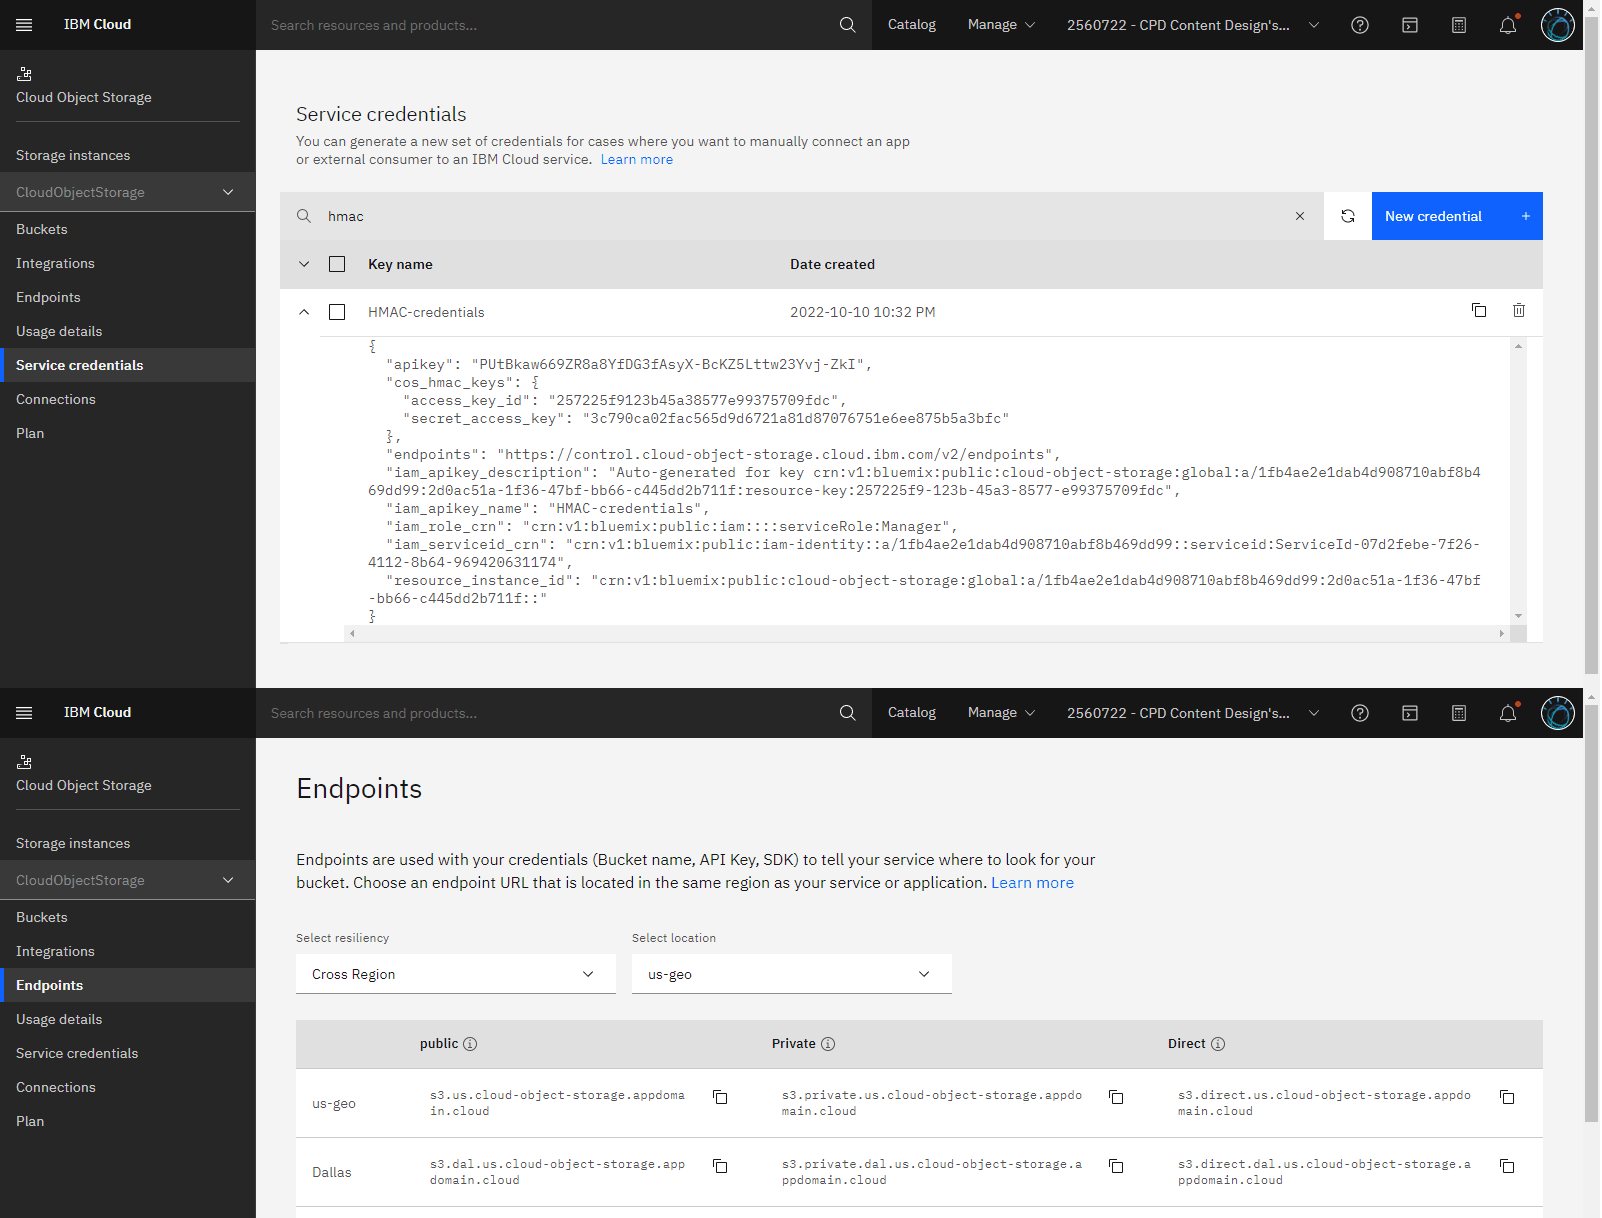Open Catalog link in bottom header
Screen dimensions: 1602x1218
(912, 713)
